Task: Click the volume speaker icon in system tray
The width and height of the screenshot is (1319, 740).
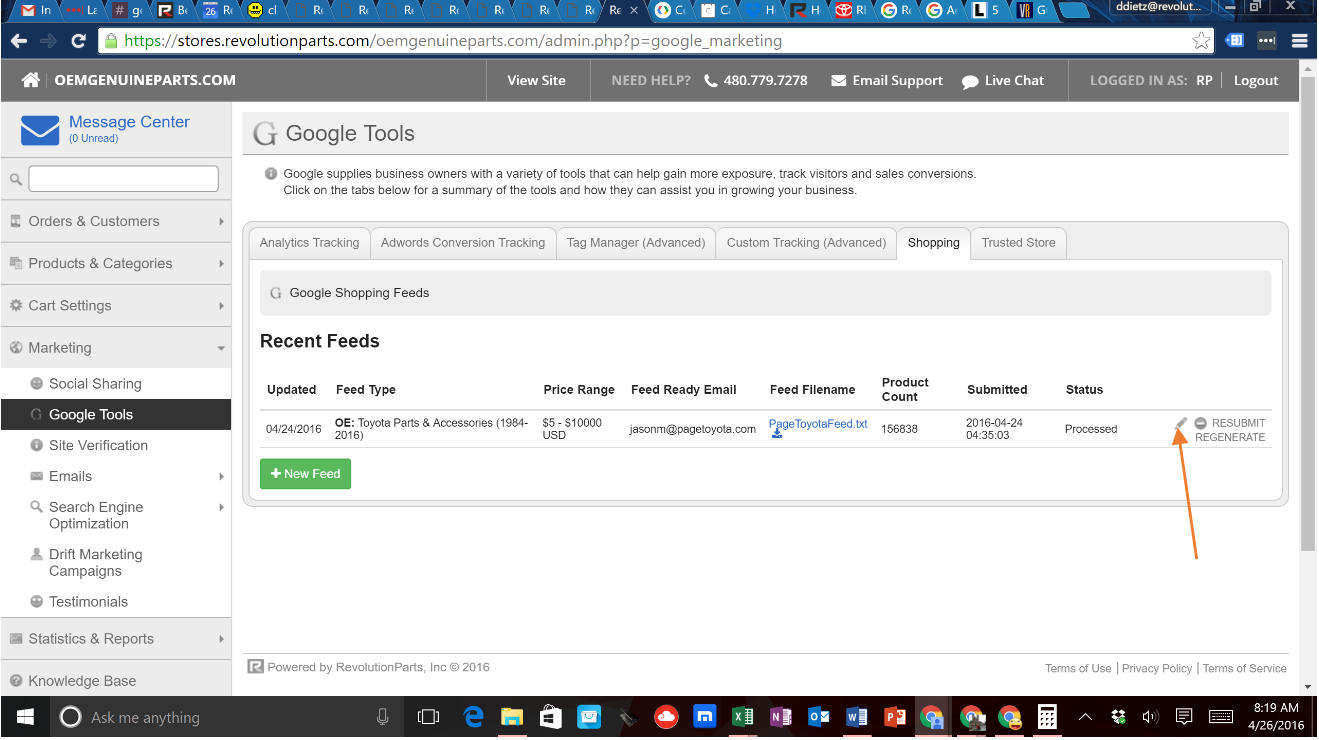Action: (x=1149, y=717)
